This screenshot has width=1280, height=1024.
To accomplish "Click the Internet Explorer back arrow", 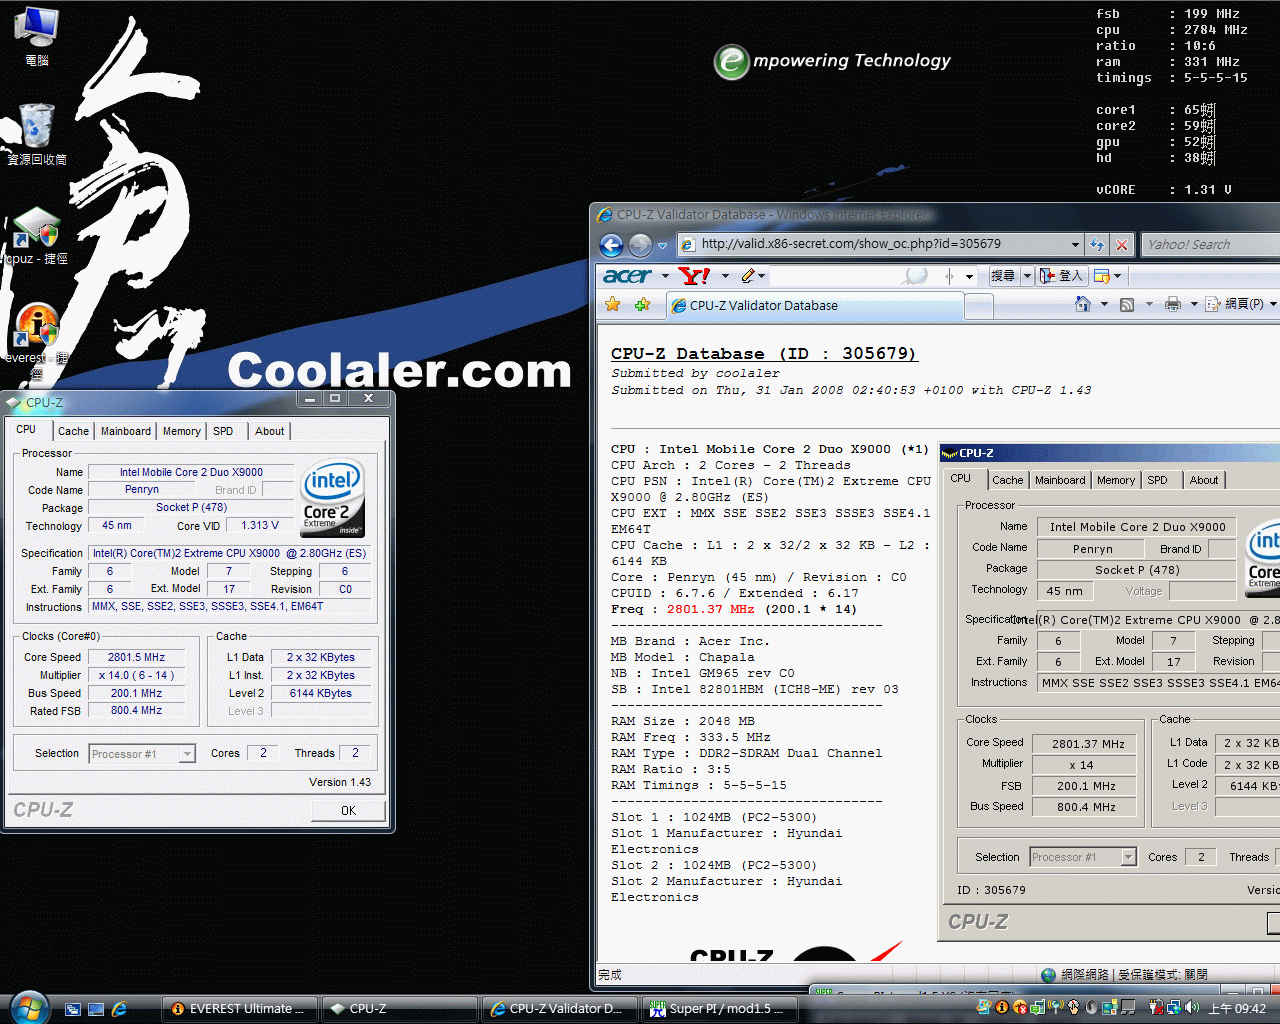I will tap(611, 244).
